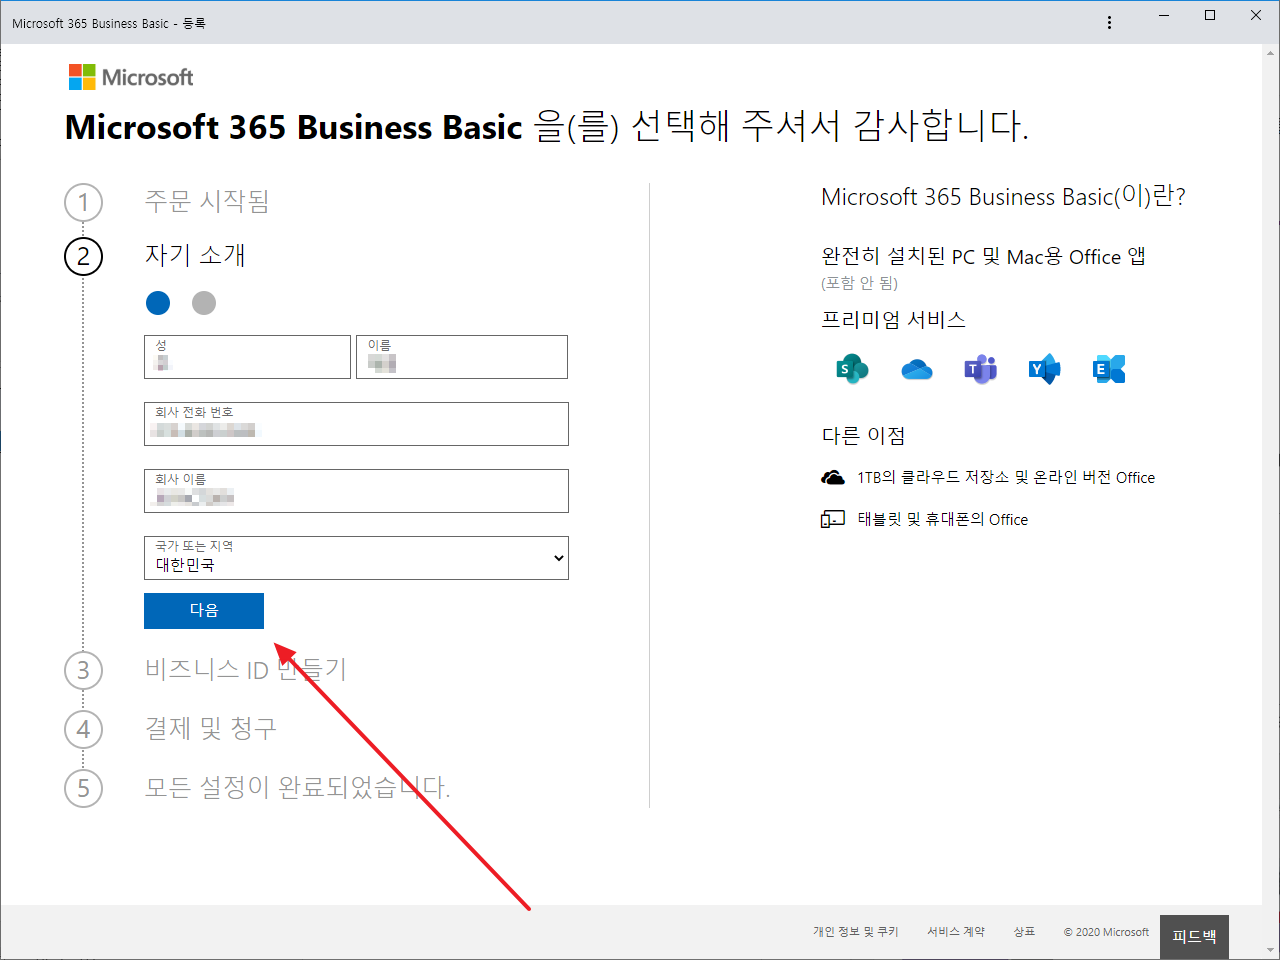Click the 이름 first name field

coord(462,357)
